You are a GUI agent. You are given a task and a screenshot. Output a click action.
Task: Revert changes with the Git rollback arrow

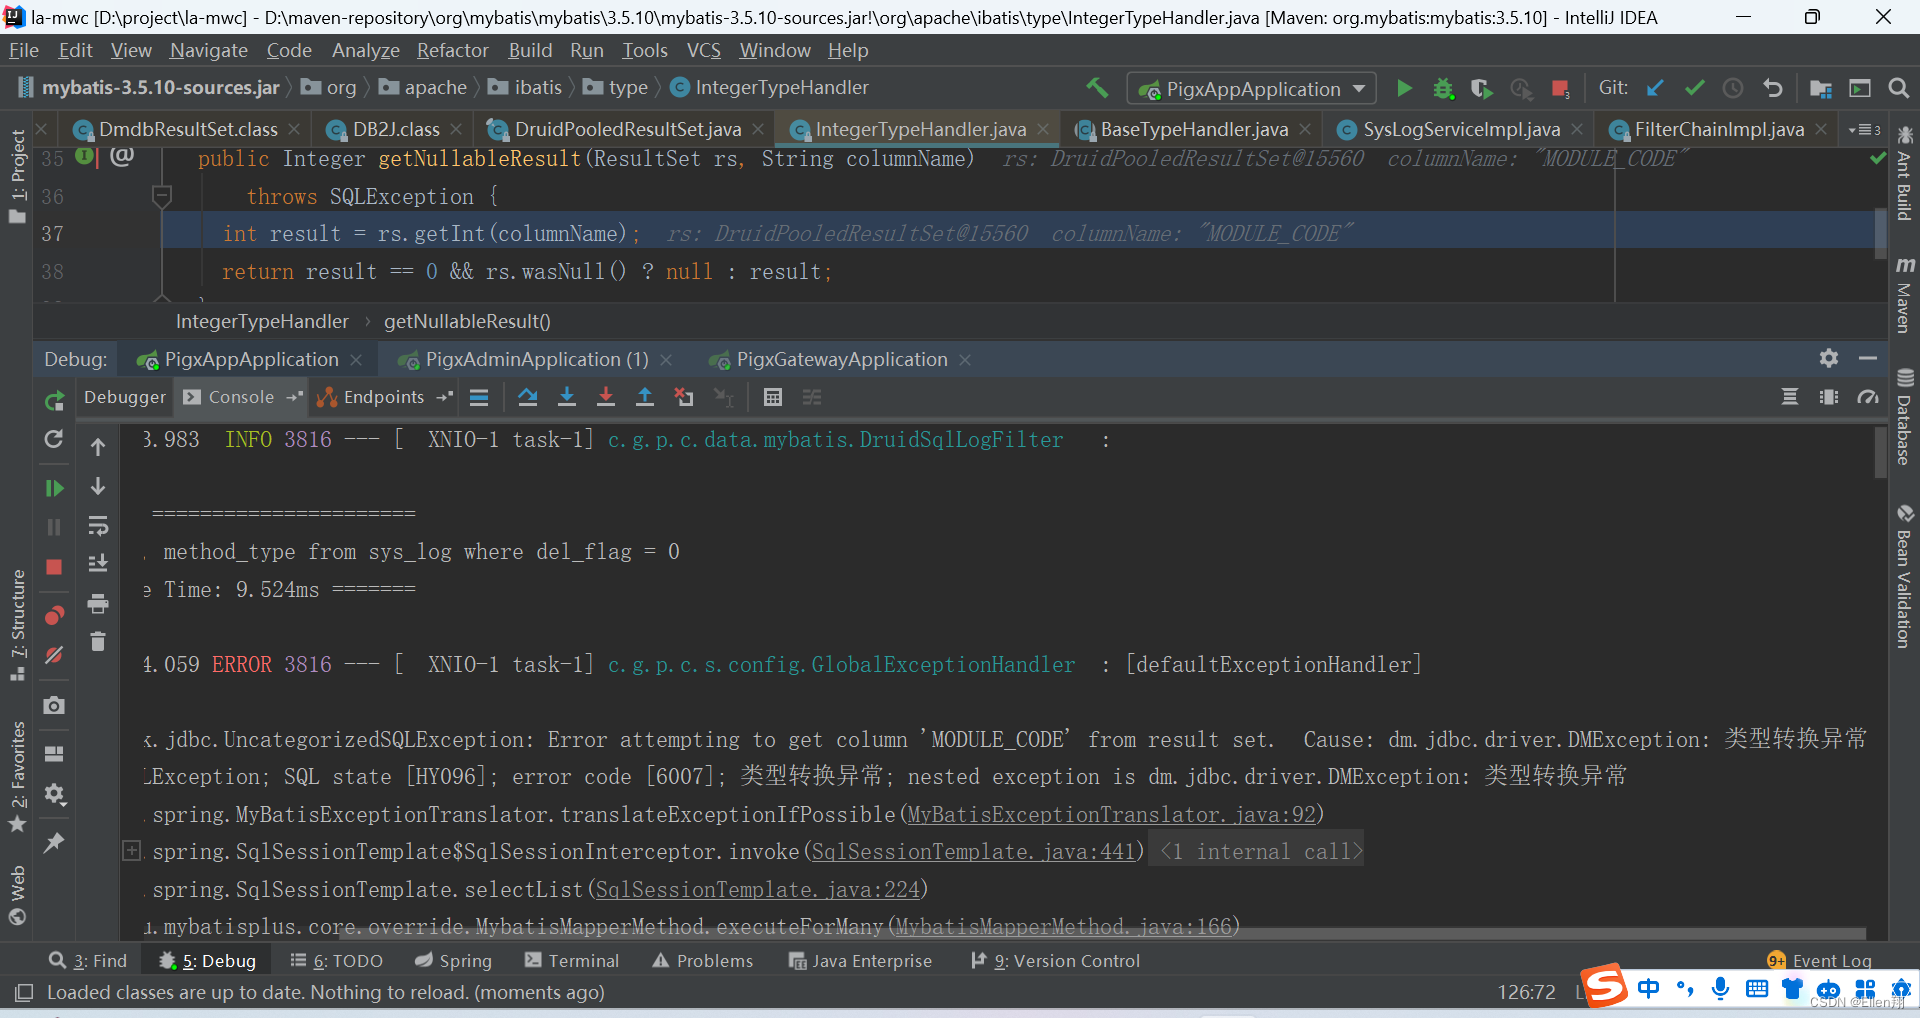(1772, 88)
